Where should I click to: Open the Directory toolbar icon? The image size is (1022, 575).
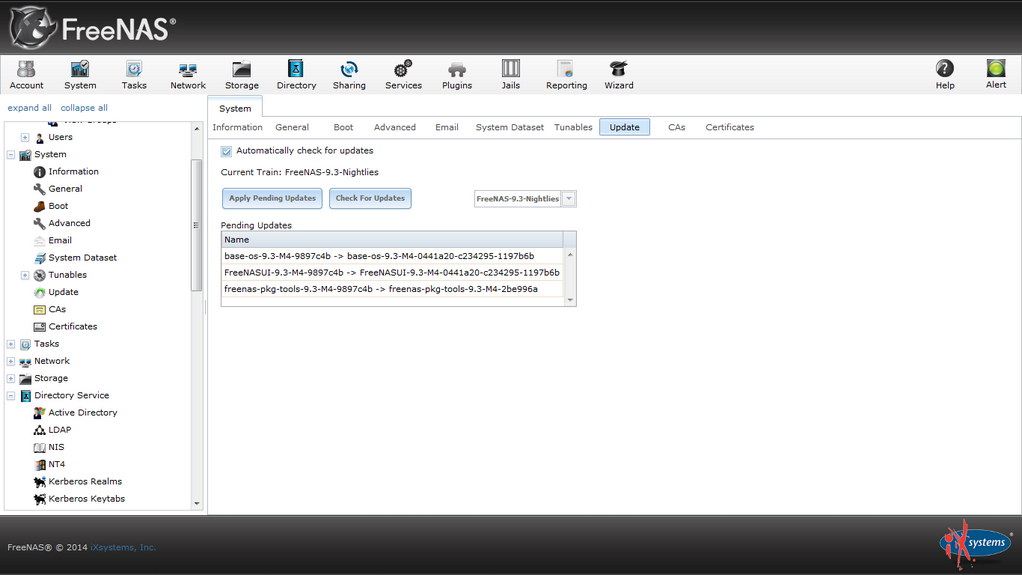pos(296,74)
